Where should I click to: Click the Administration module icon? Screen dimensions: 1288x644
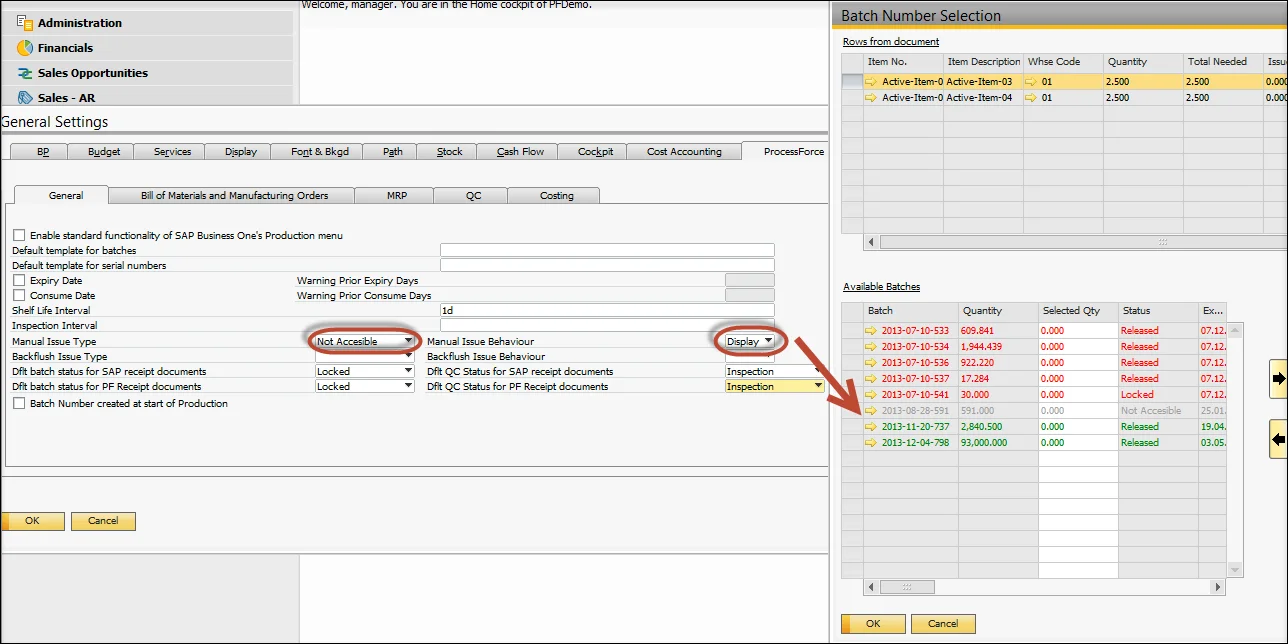(25, 22)
